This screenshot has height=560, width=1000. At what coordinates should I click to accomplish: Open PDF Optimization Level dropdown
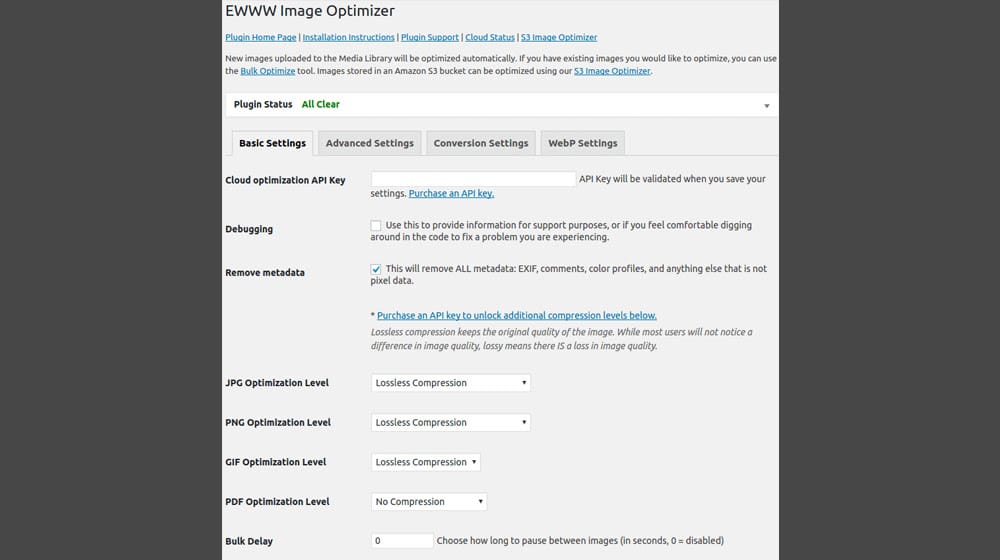click(x=428, y=502)
